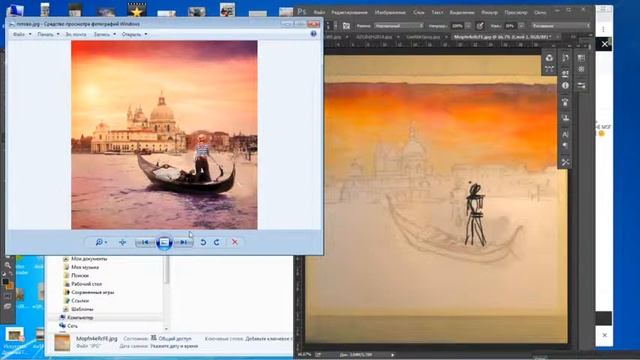Viewport: 640px width, 360px height.
Task: Open adjustments panel icon in right dock
Action: click(x=581, y=69)
